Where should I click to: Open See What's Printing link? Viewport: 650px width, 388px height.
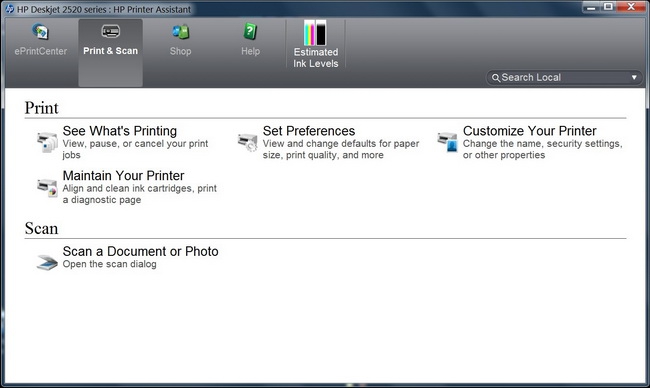120,131
